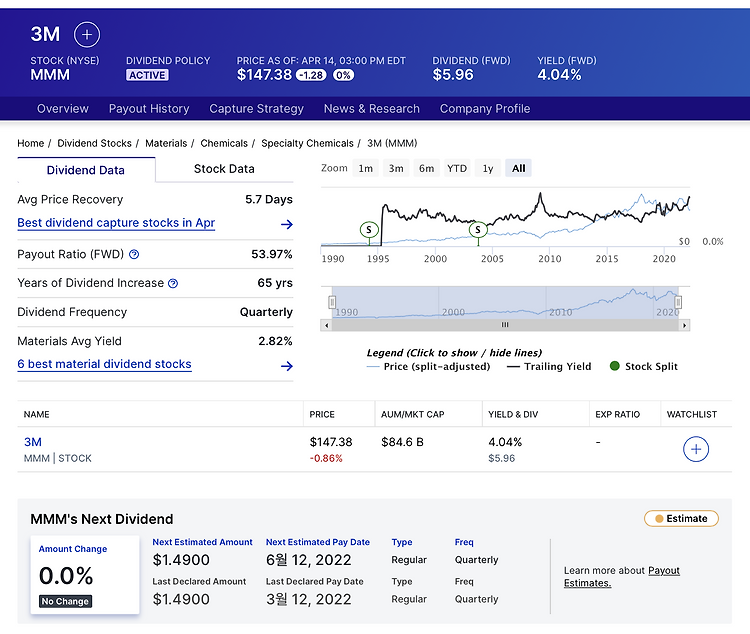This screenshot has width=750, height=634.
Task: Click the 6월 12, 2022 estimated pay date
Action: 309,560
